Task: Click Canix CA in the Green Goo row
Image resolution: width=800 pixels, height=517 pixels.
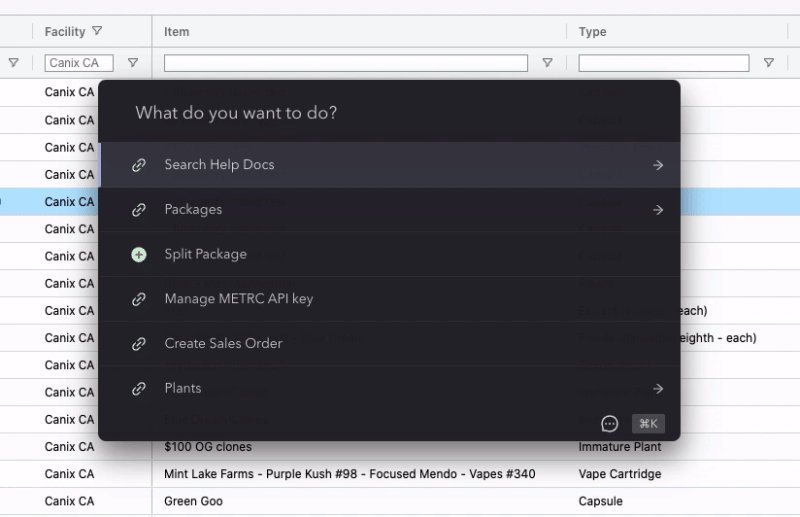Action: pos(69,501)
